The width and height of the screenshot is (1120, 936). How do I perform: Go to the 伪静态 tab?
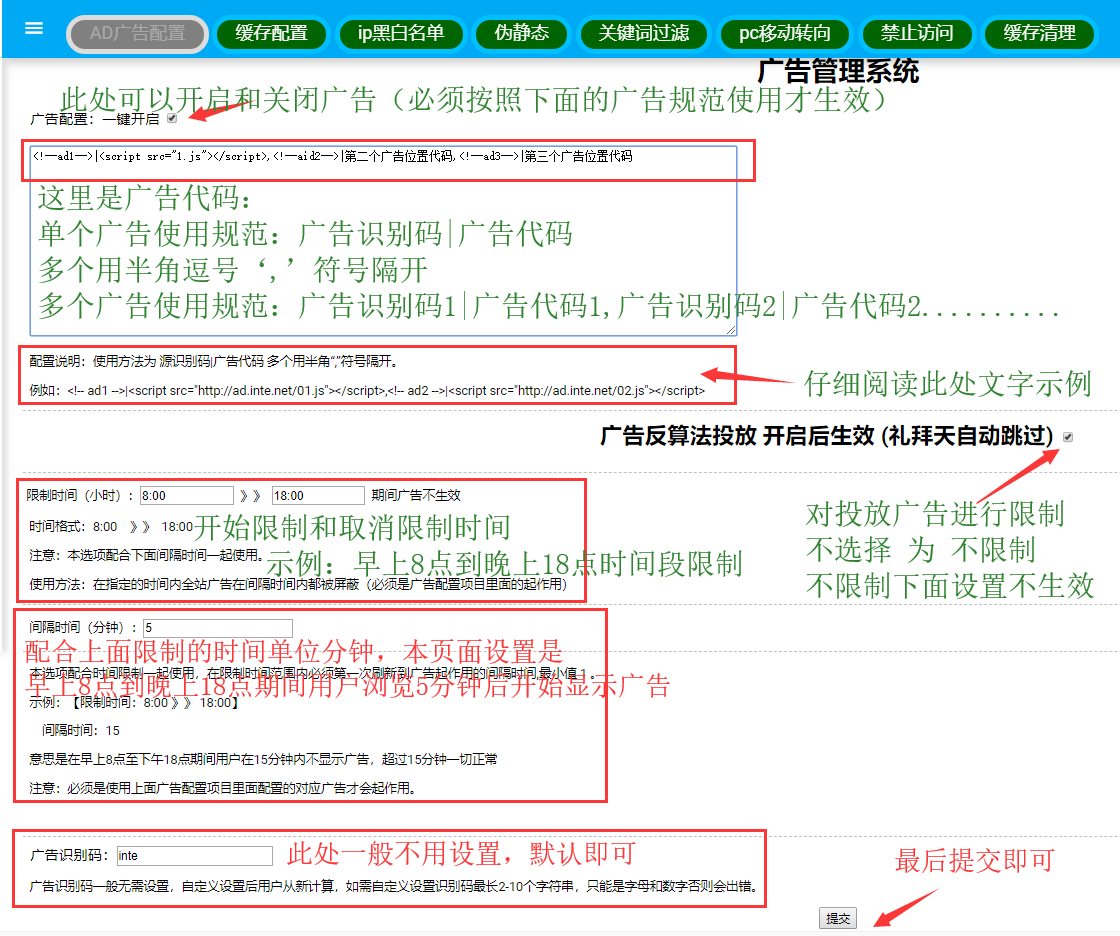[522, 34]
